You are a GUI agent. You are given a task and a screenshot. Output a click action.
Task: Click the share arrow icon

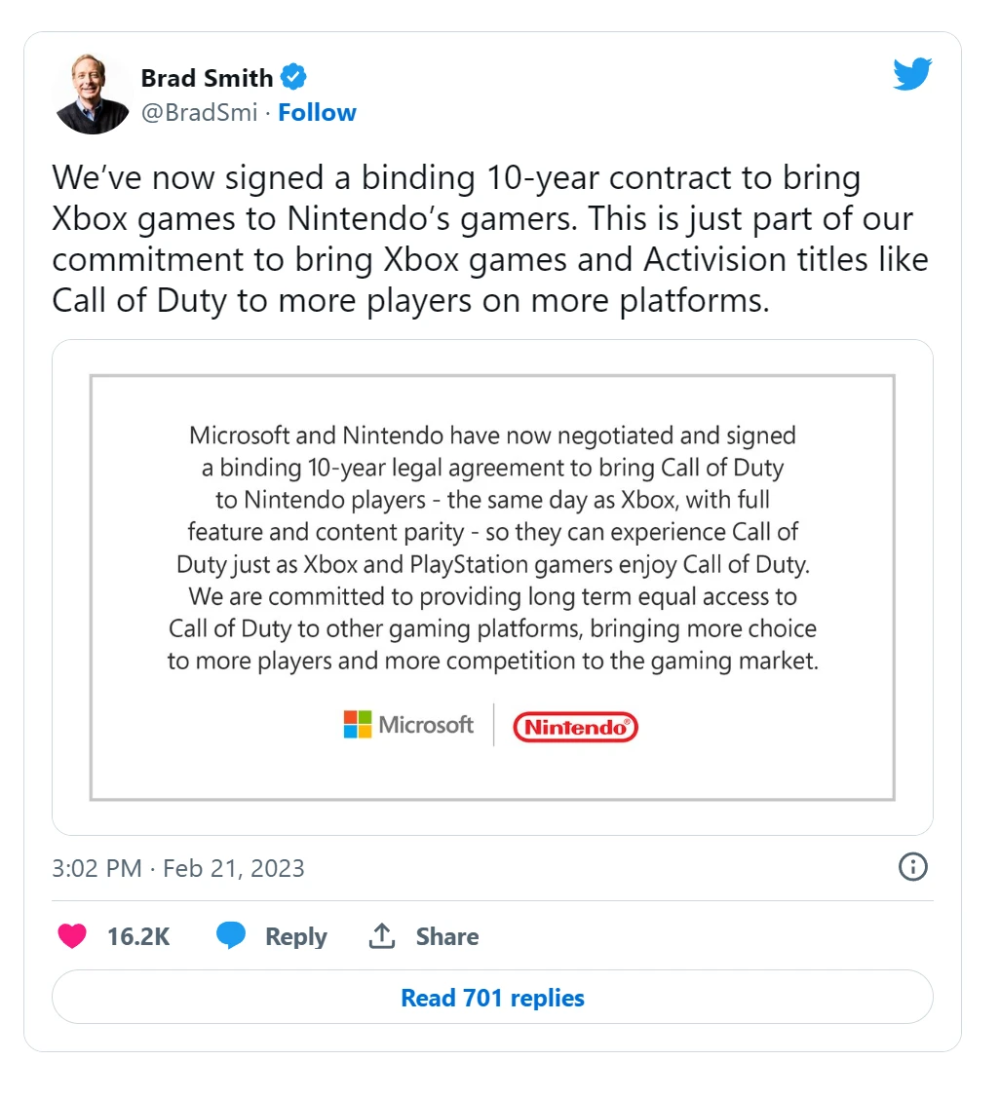pos(382,937)
